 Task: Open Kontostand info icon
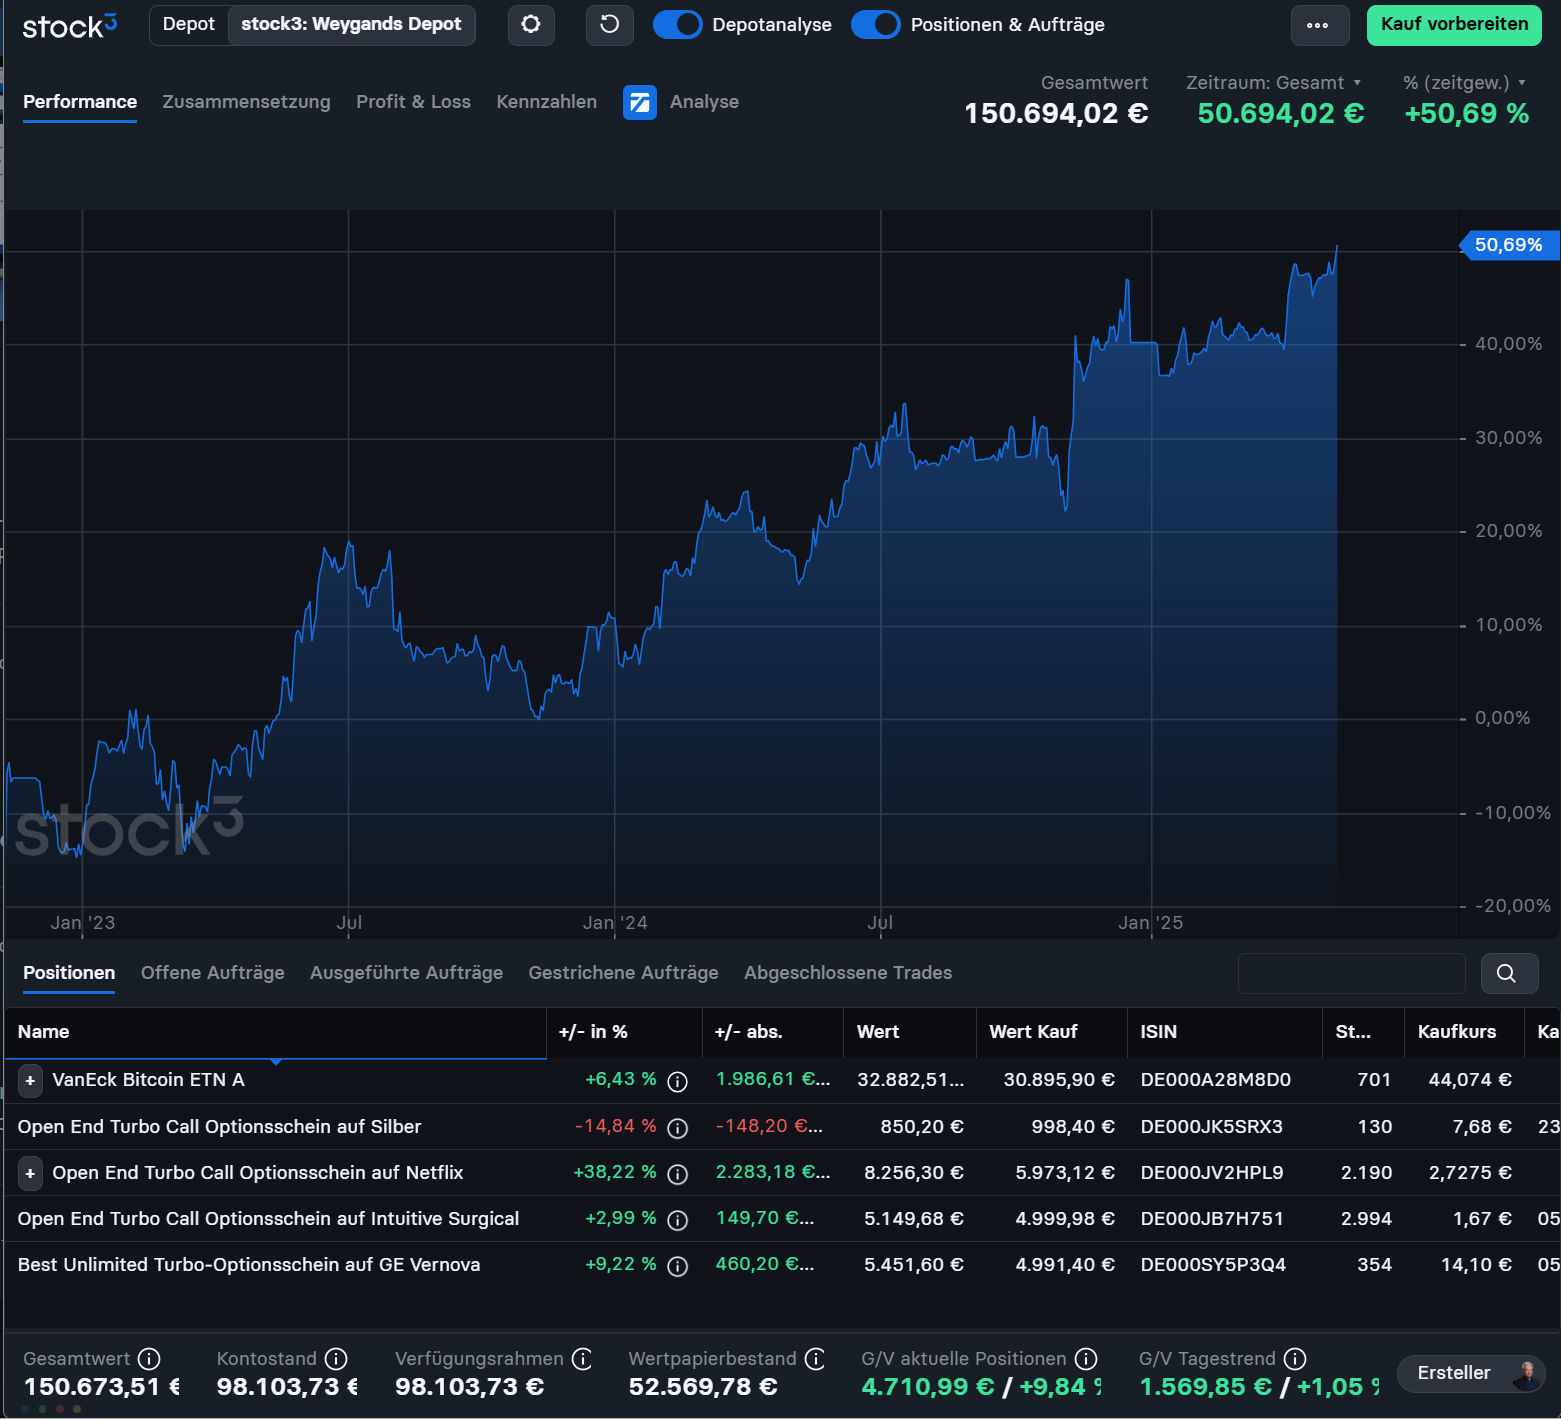tap(336, 1358)
